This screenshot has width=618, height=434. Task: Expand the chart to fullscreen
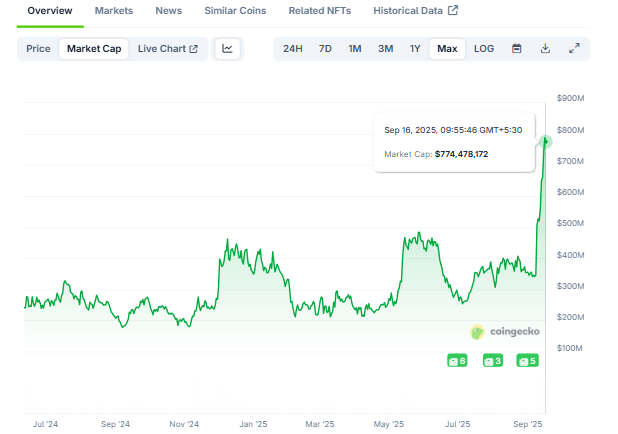click(574, 48)
